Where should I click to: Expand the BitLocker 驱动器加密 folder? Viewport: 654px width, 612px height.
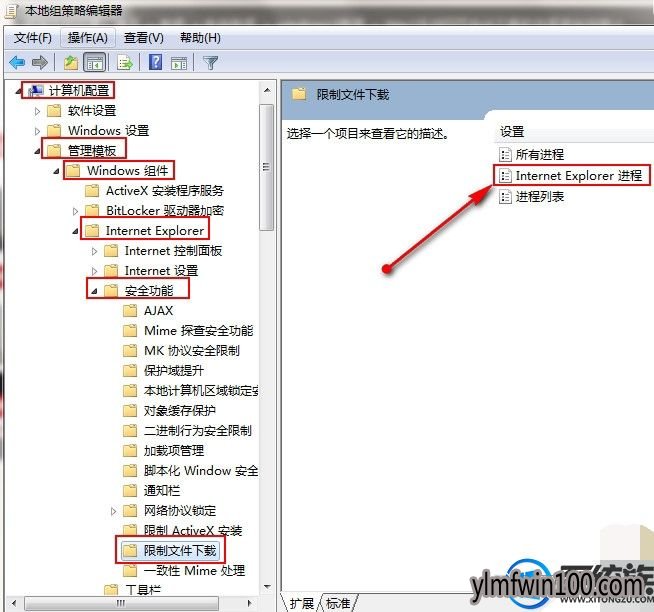pyautogui.click(x=75, y=211)
